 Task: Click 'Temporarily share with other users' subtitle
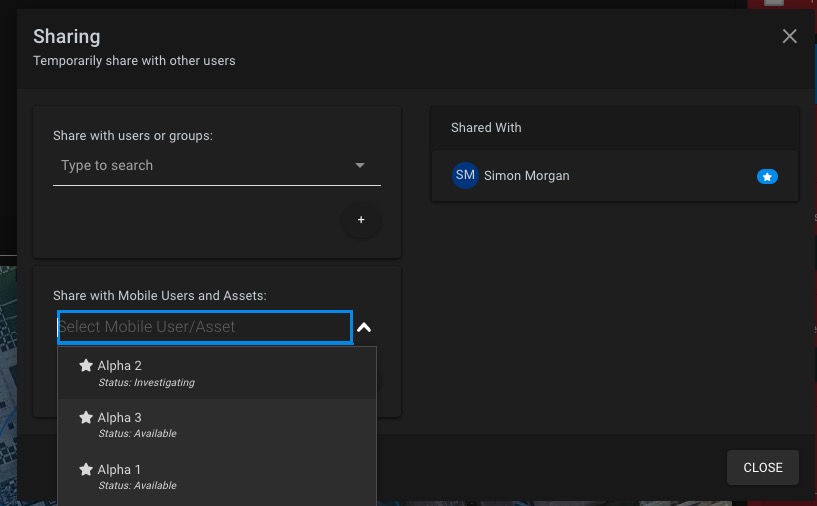134,60
